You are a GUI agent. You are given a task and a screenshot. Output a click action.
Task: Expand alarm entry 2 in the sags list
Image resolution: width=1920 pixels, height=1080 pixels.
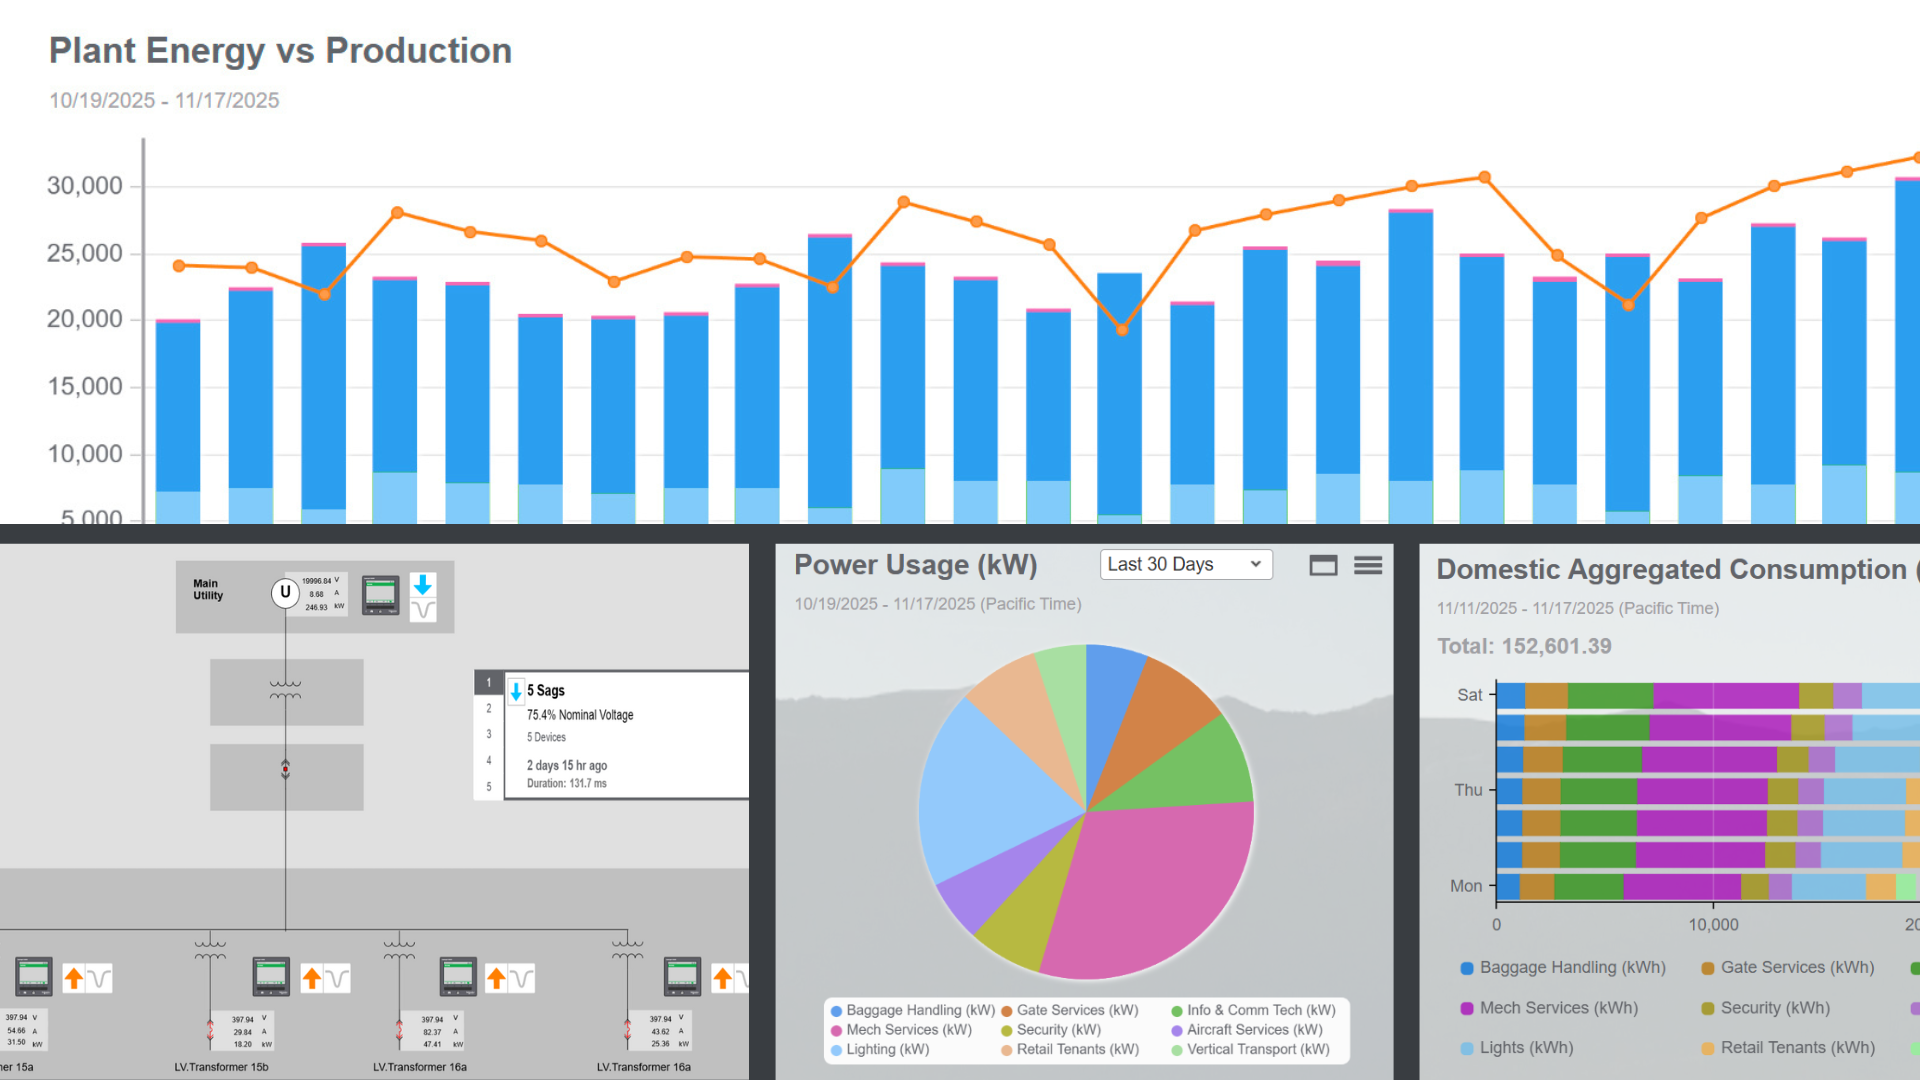(488, 707)
